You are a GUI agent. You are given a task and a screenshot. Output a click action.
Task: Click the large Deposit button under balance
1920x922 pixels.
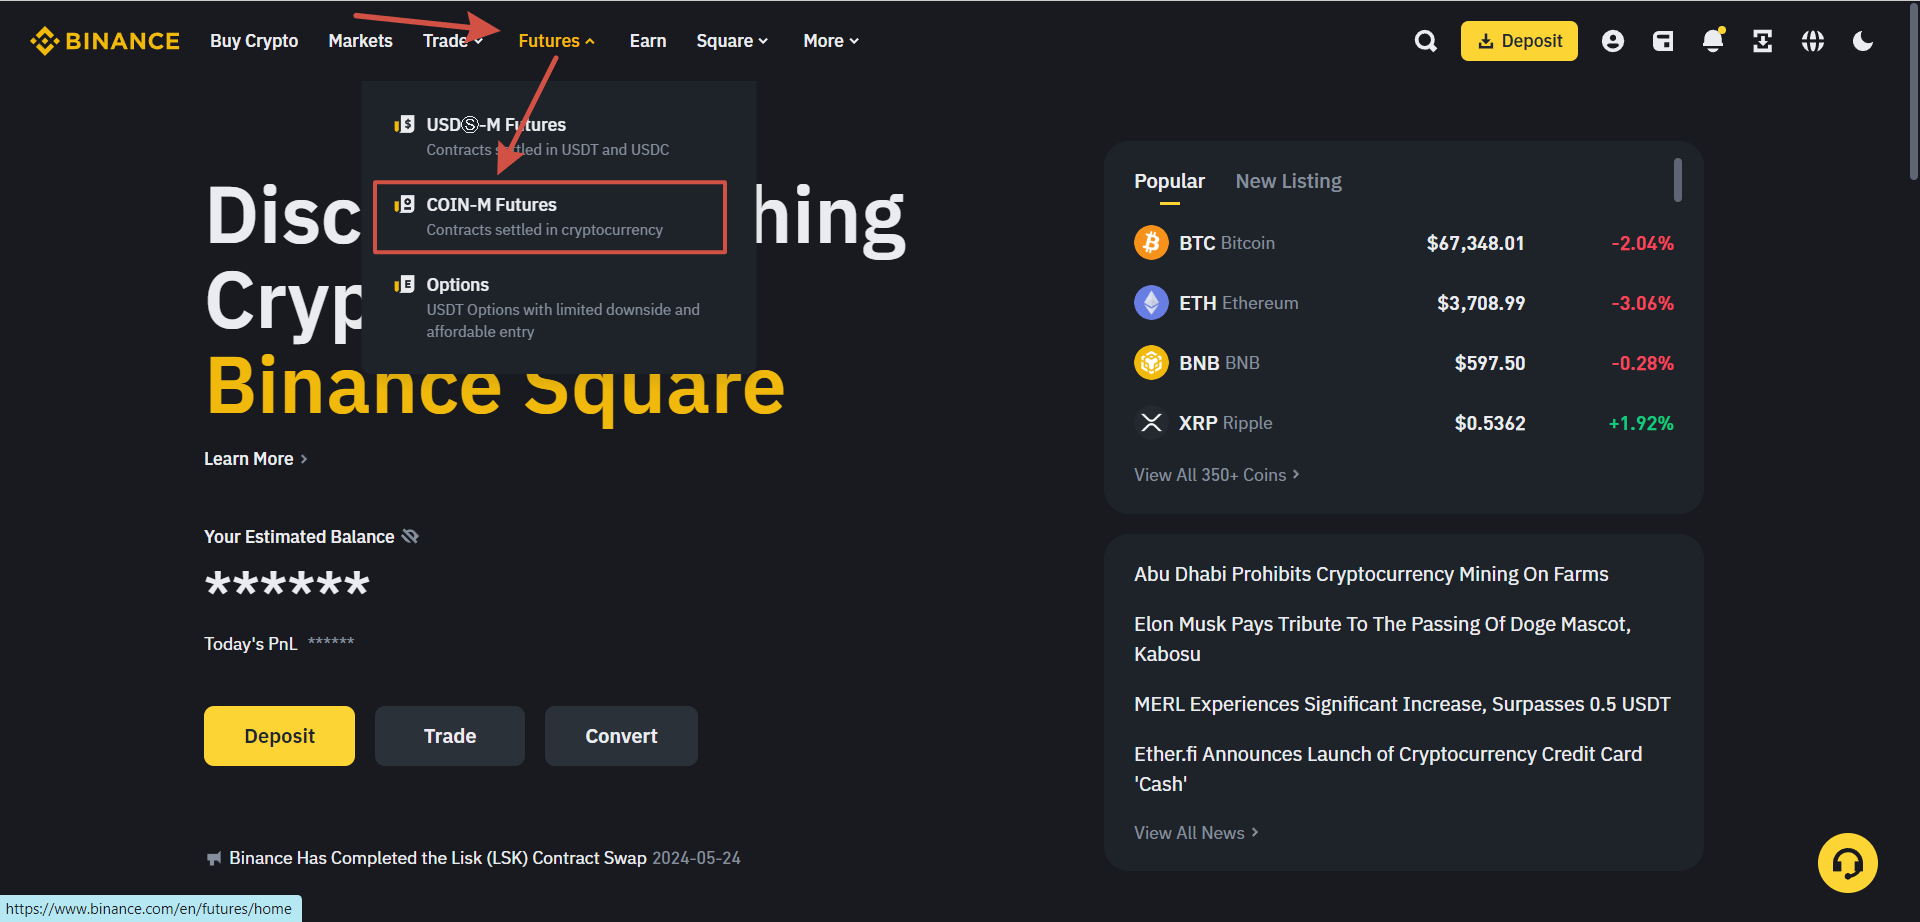click(279, 736)
